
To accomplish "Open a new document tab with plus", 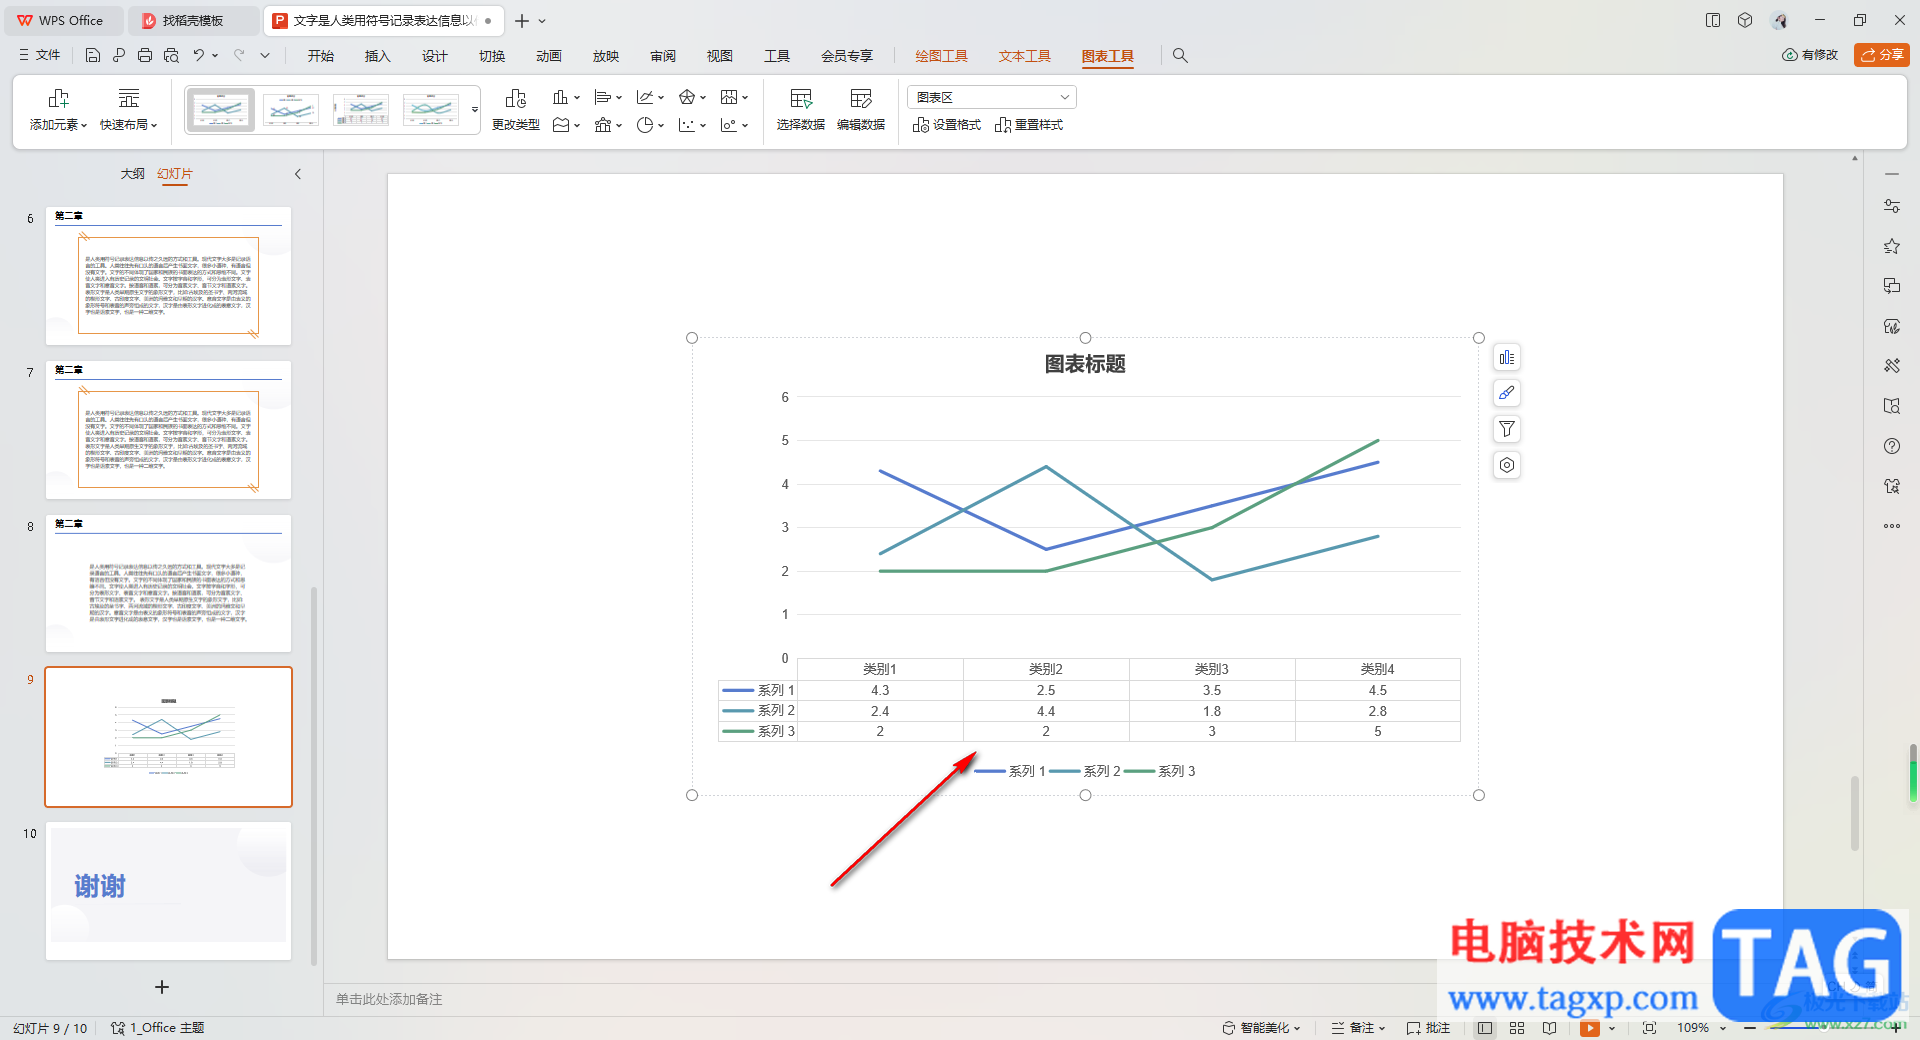I will pyautogui.click(x=522, y=20).
